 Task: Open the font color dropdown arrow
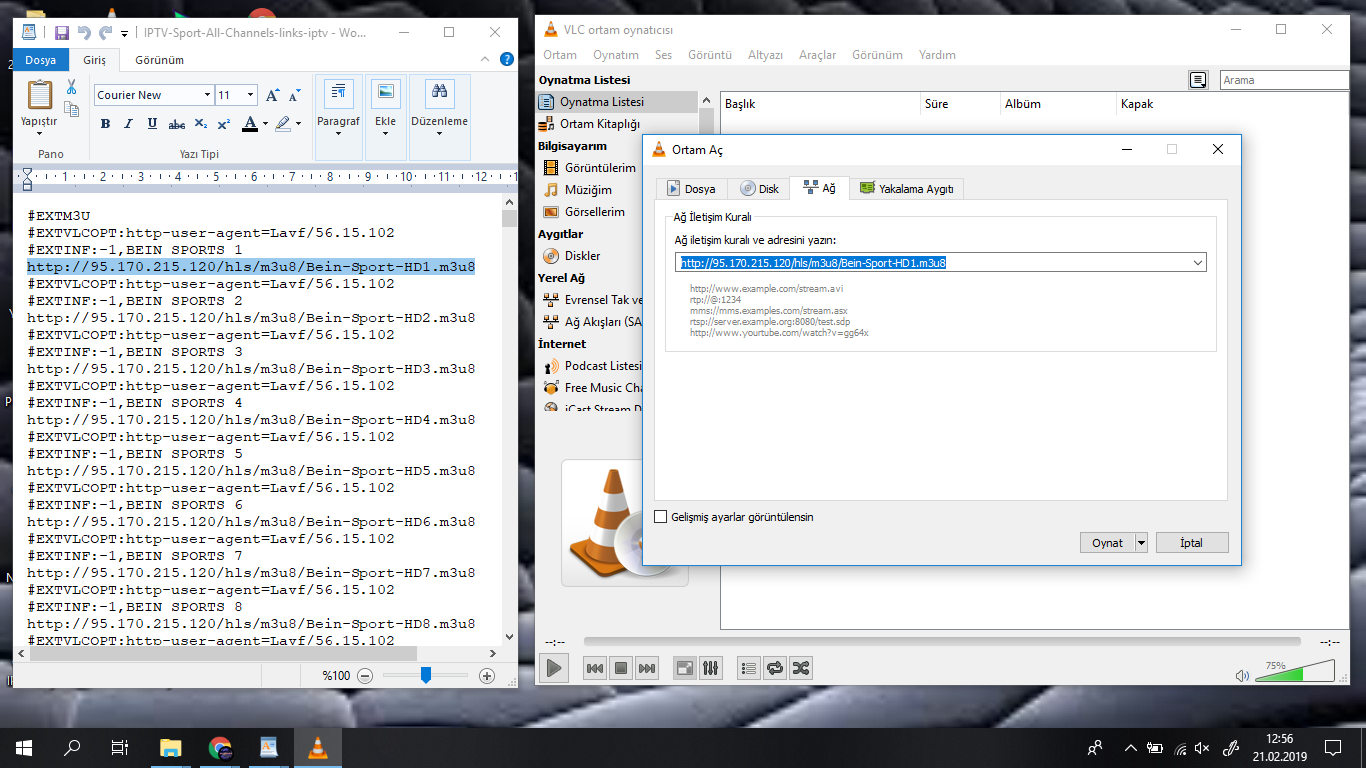tap(265, 124)
